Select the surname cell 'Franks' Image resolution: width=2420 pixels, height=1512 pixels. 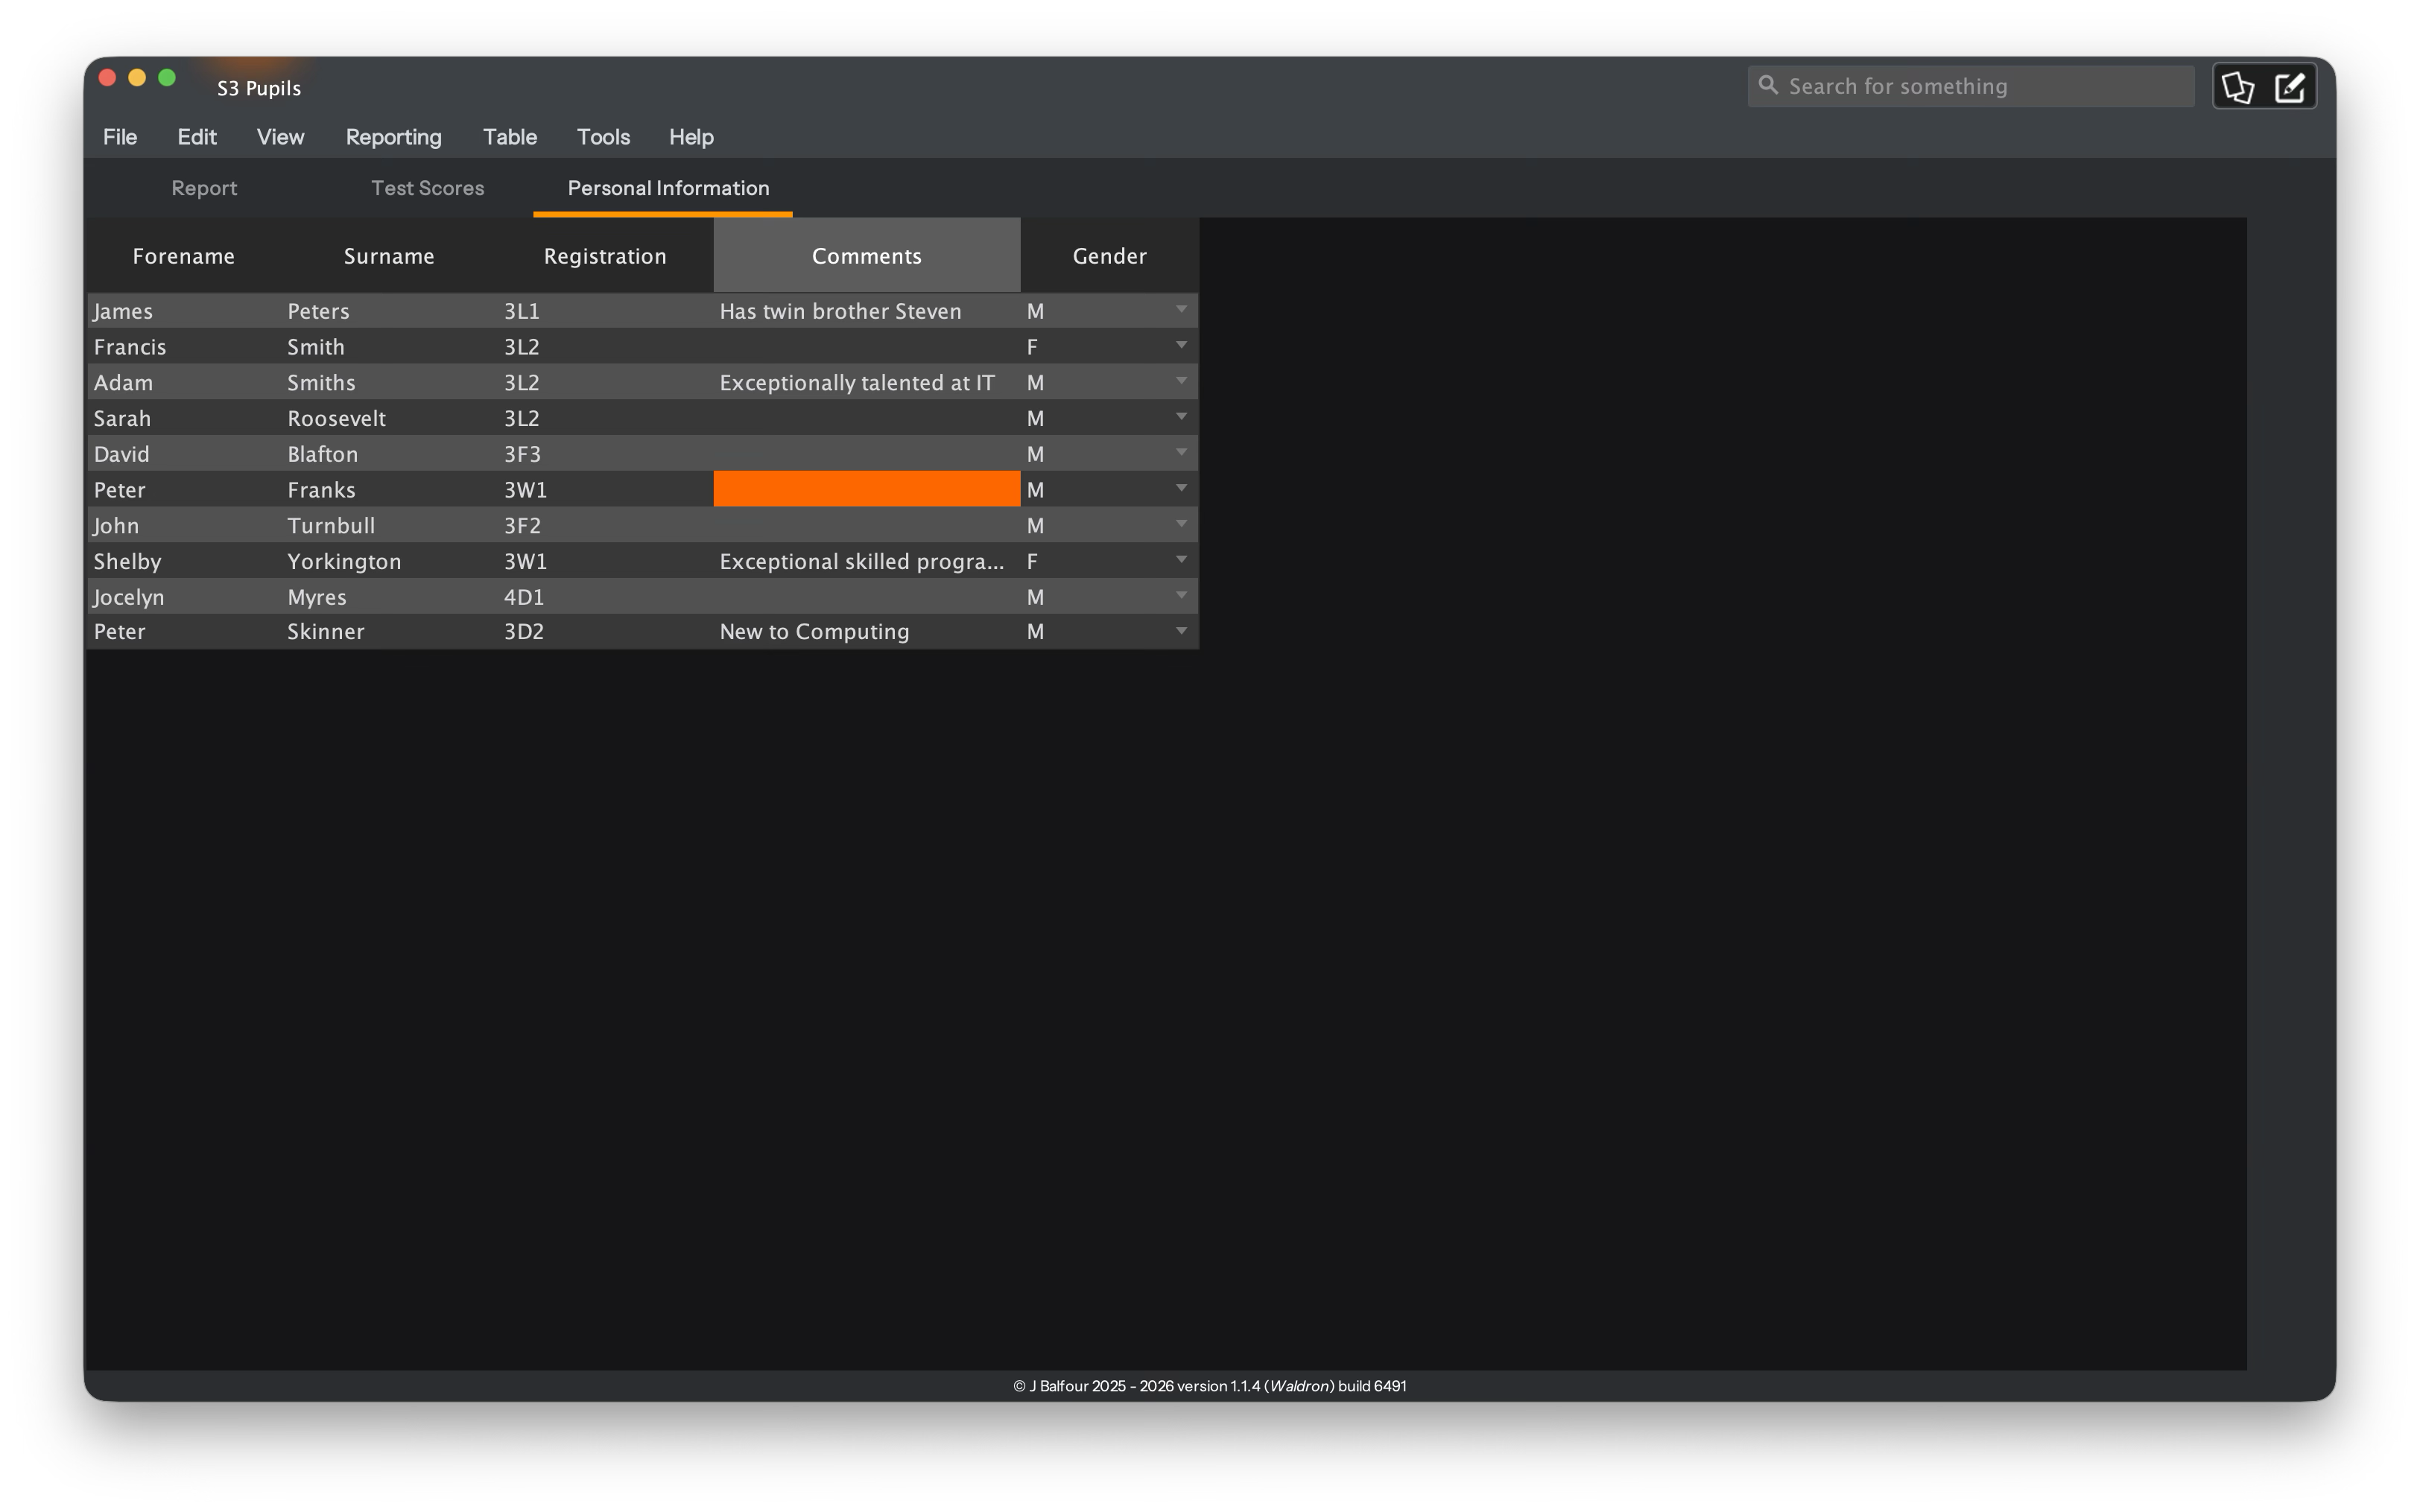tap(389, 490)
